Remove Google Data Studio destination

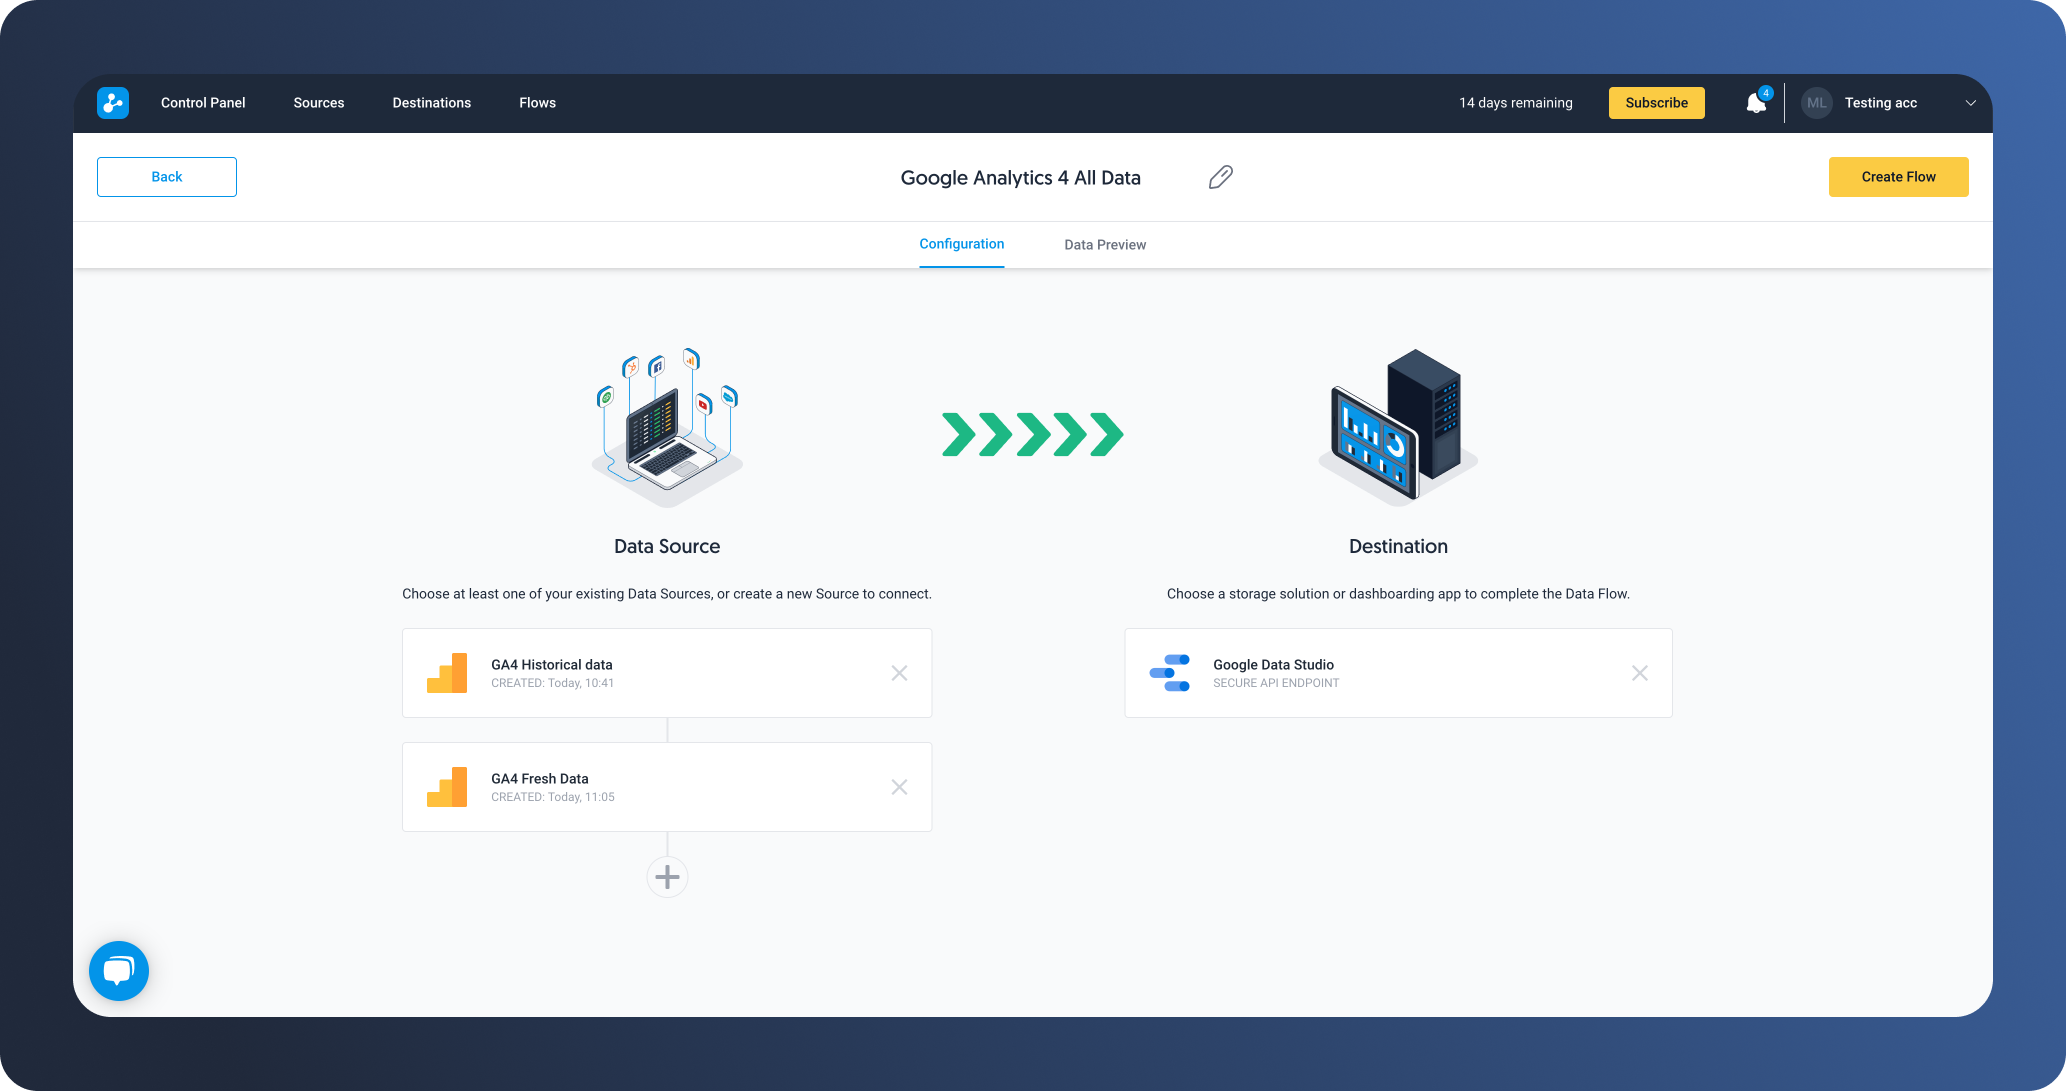(1639, 673)
